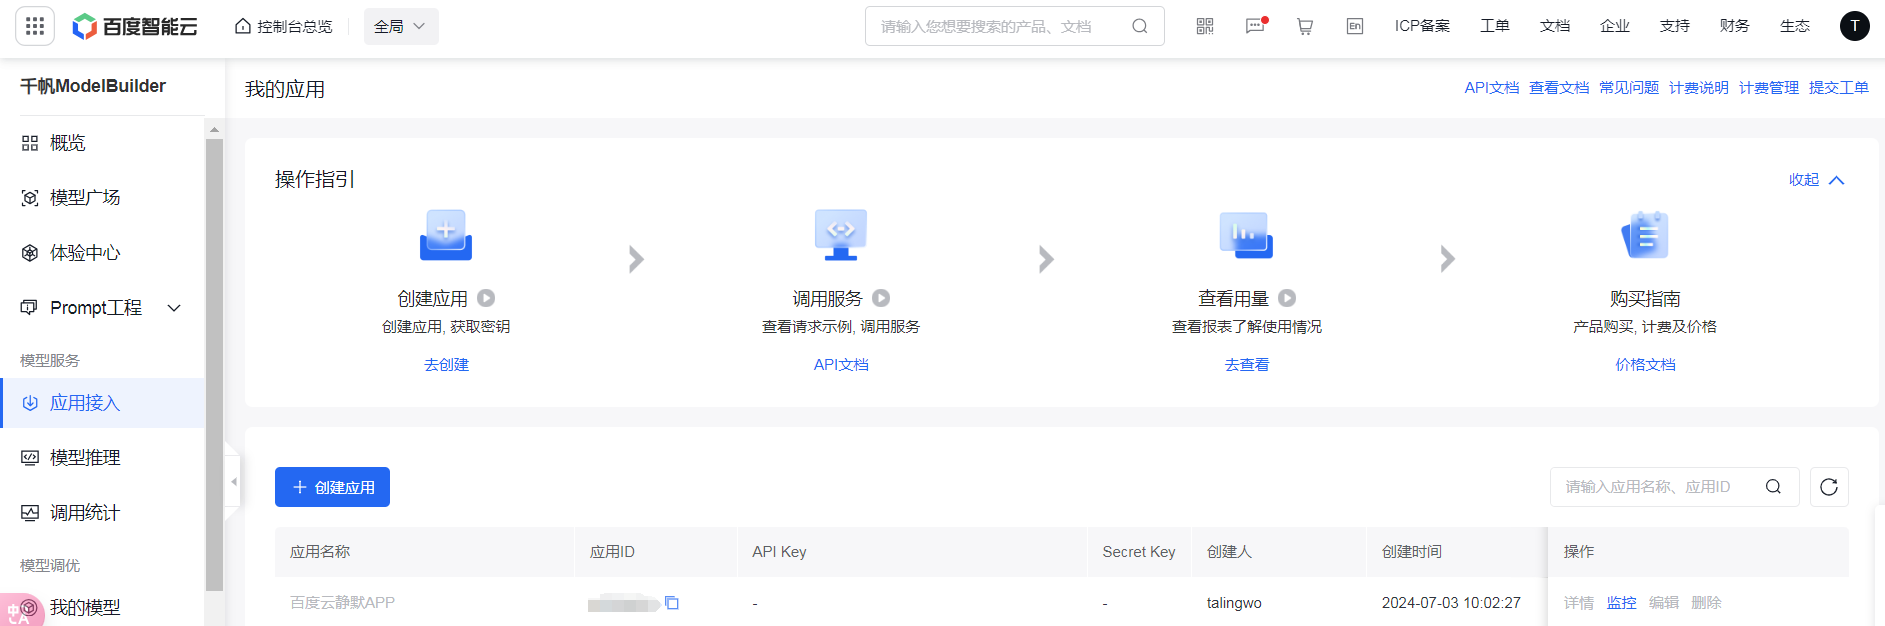
Task: Copy the application ID with copy icon
Action: (672, 603)
